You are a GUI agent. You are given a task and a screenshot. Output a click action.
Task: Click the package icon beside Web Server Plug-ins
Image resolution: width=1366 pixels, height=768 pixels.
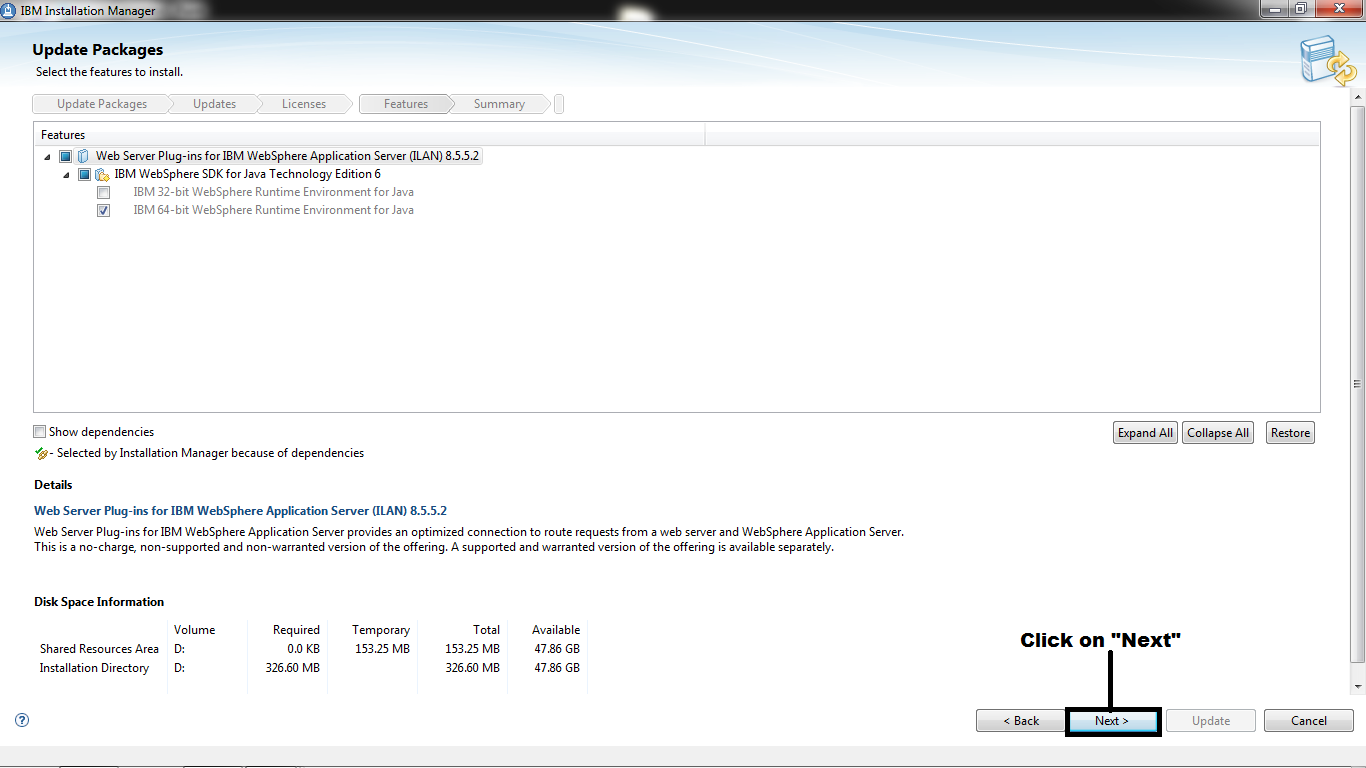[x=84, y=156]
